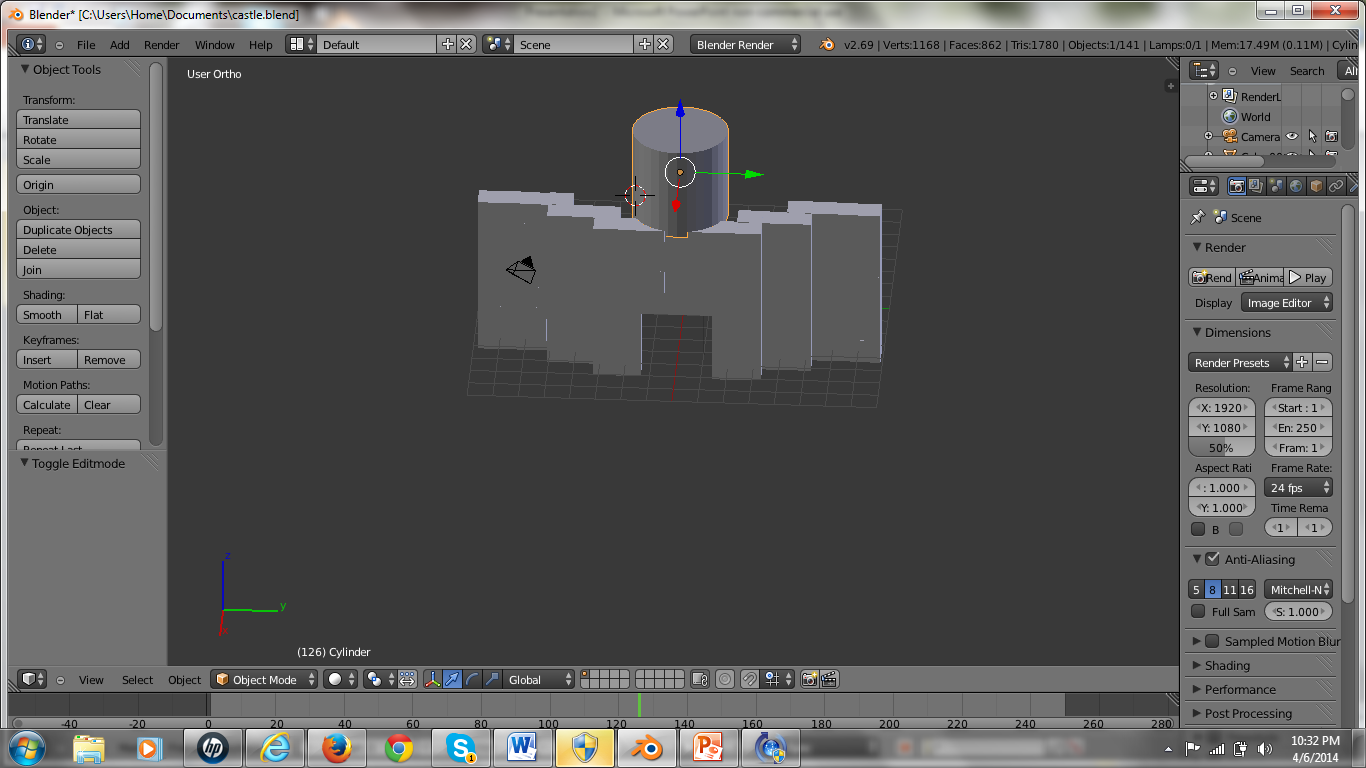
Task: Toggle snapping with the magnet icon
Action: click(749, 679)
